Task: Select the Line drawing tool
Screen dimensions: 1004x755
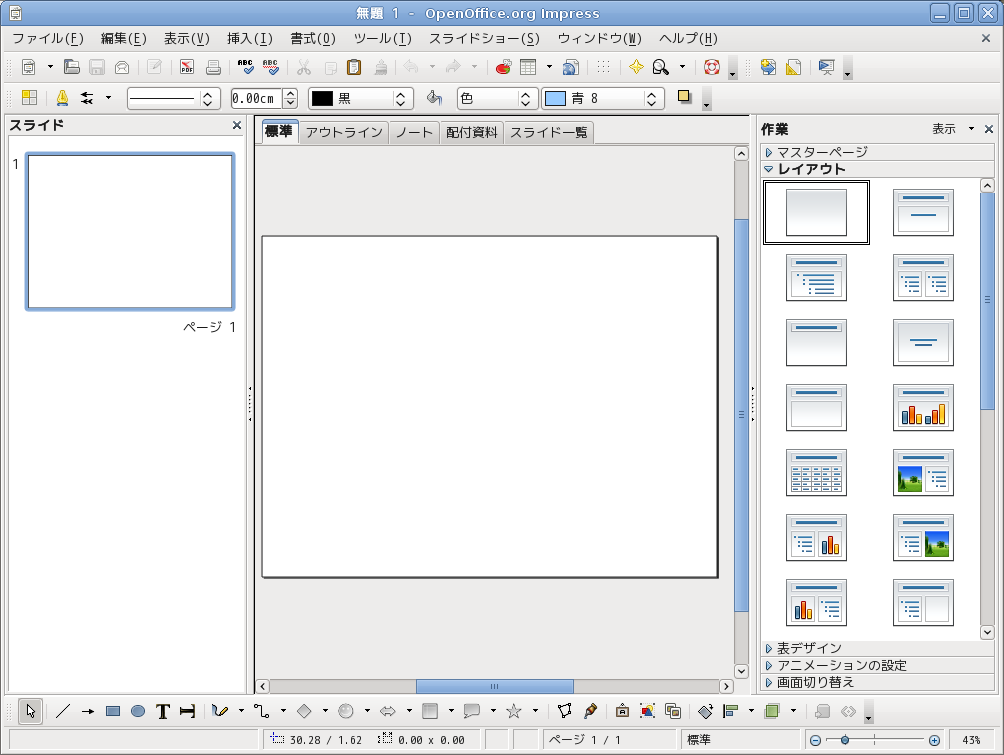Action: (x=63, y=711)
